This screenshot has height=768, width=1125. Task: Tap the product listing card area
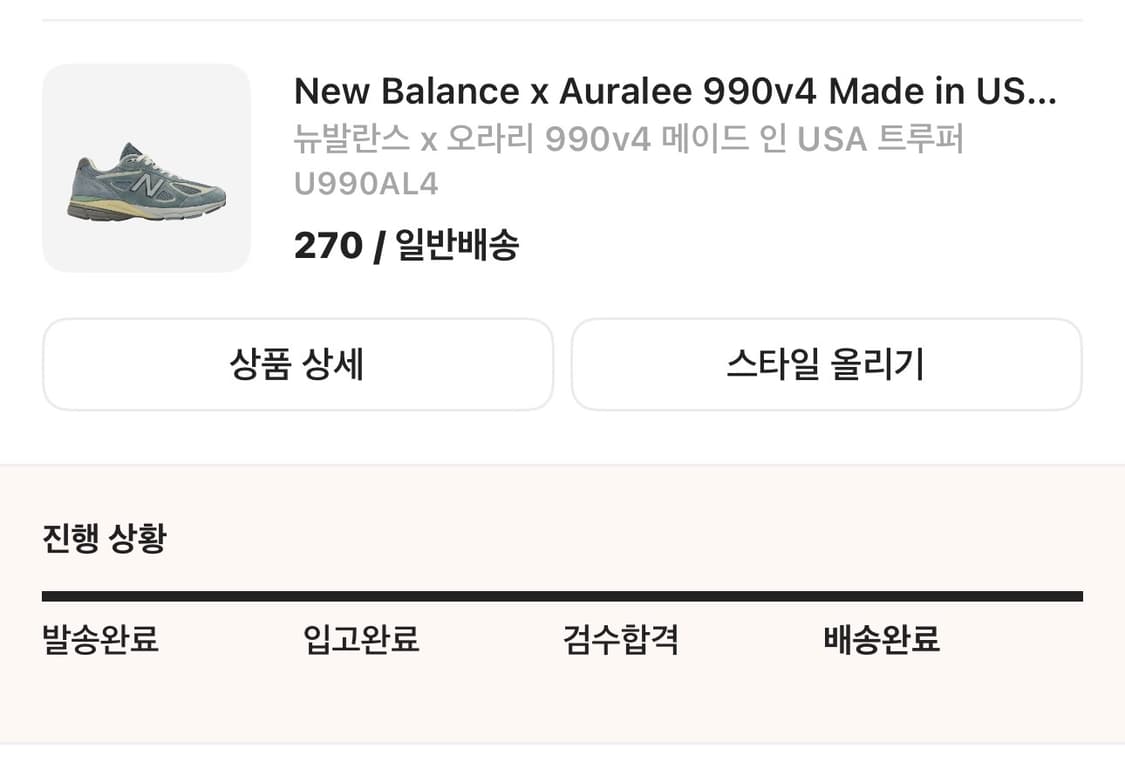click(x=562, y=167)
